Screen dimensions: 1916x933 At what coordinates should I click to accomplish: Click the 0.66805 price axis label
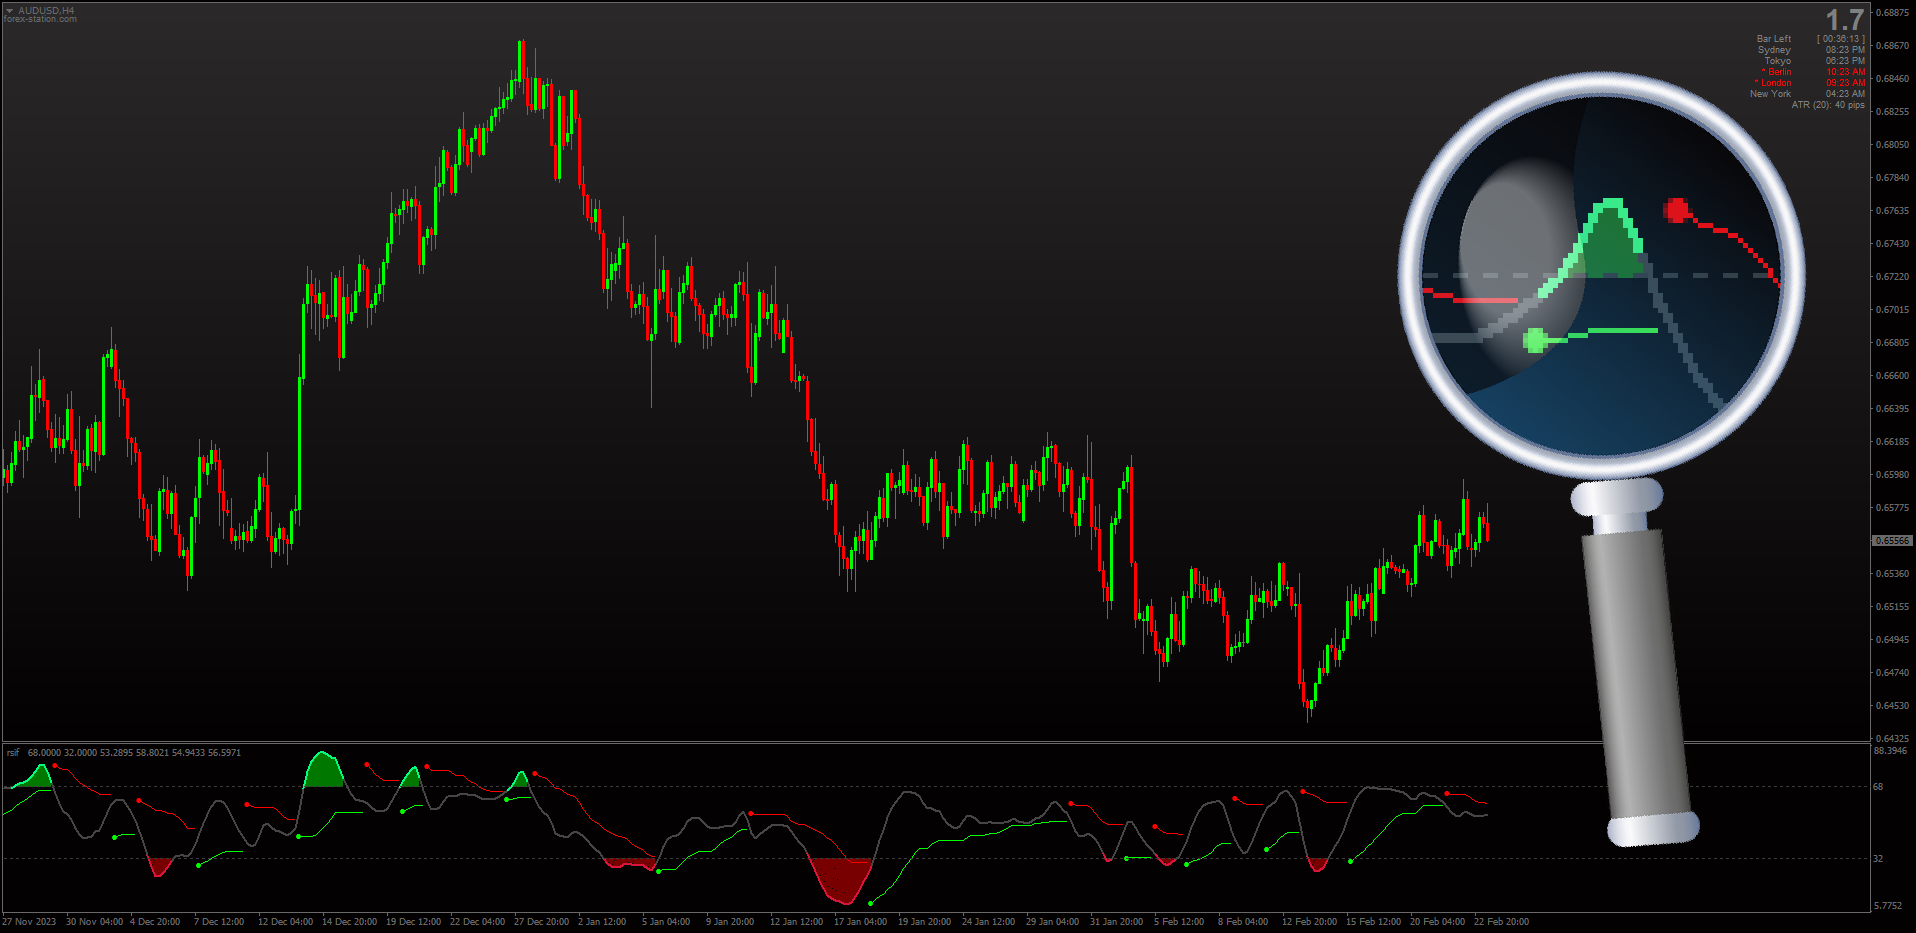[1892, 343]
